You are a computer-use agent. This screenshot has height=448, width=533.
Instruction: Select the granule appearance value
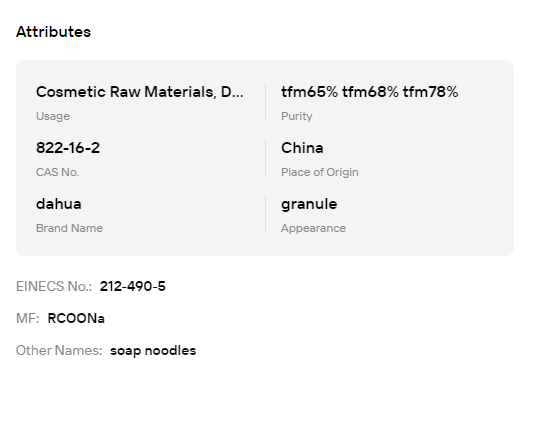click(309, 205)
